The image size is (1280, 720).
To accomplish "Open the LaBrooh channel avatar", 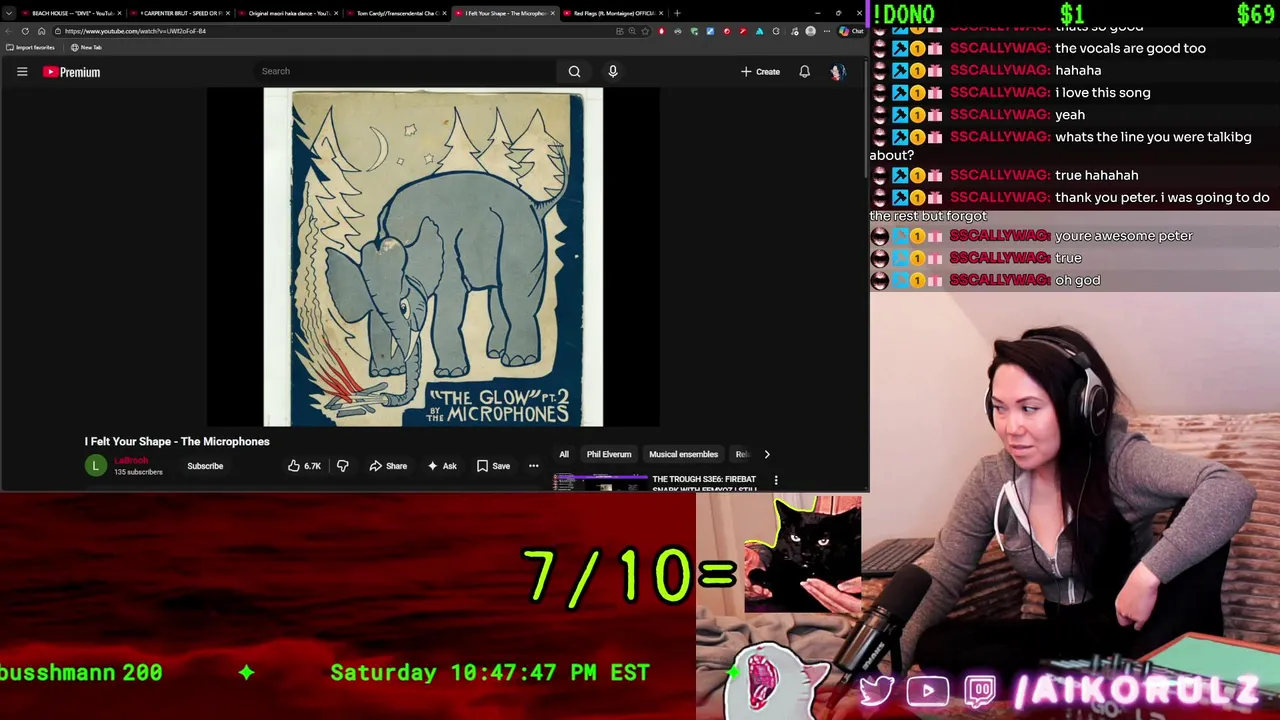I will [x=96, y=465].
